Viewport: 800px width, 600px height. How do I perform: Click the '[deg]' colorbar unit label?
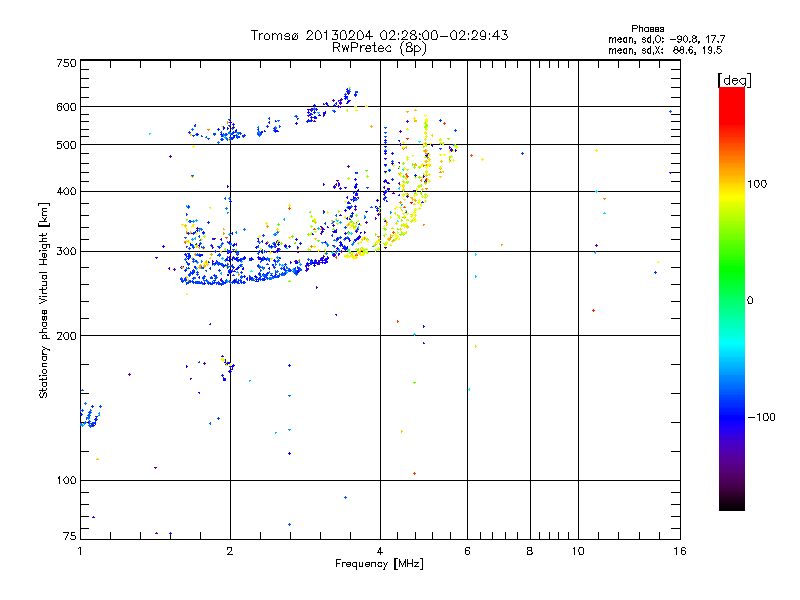[734, 80]
